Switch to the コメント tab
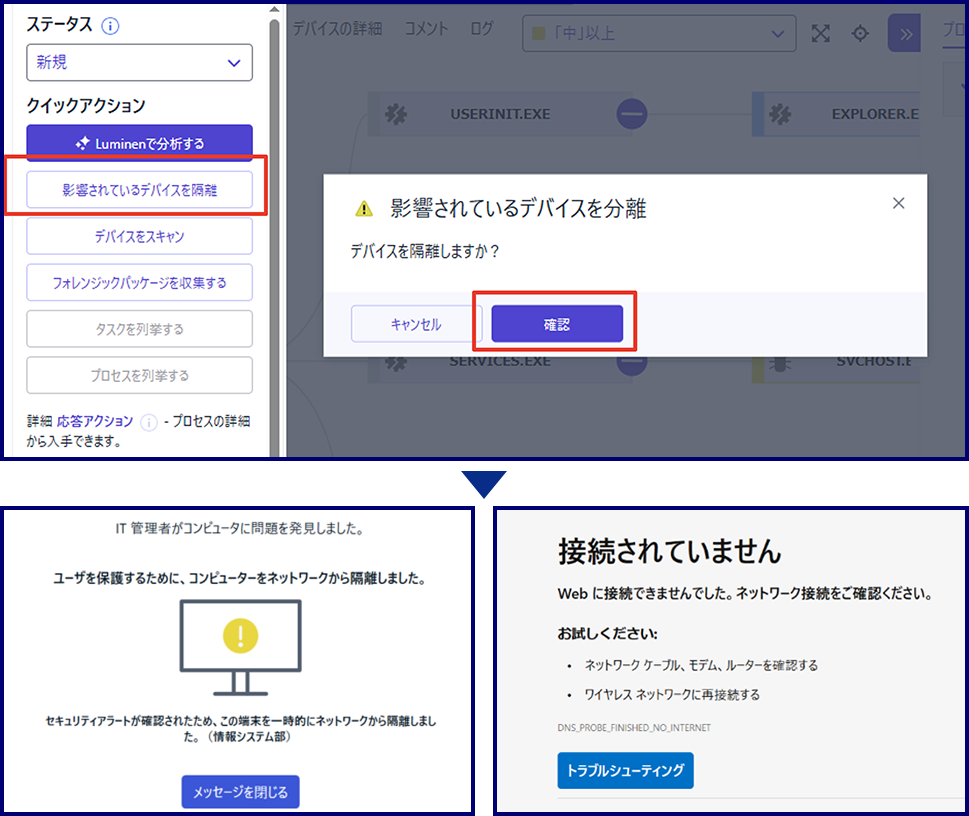 point(426,29)
